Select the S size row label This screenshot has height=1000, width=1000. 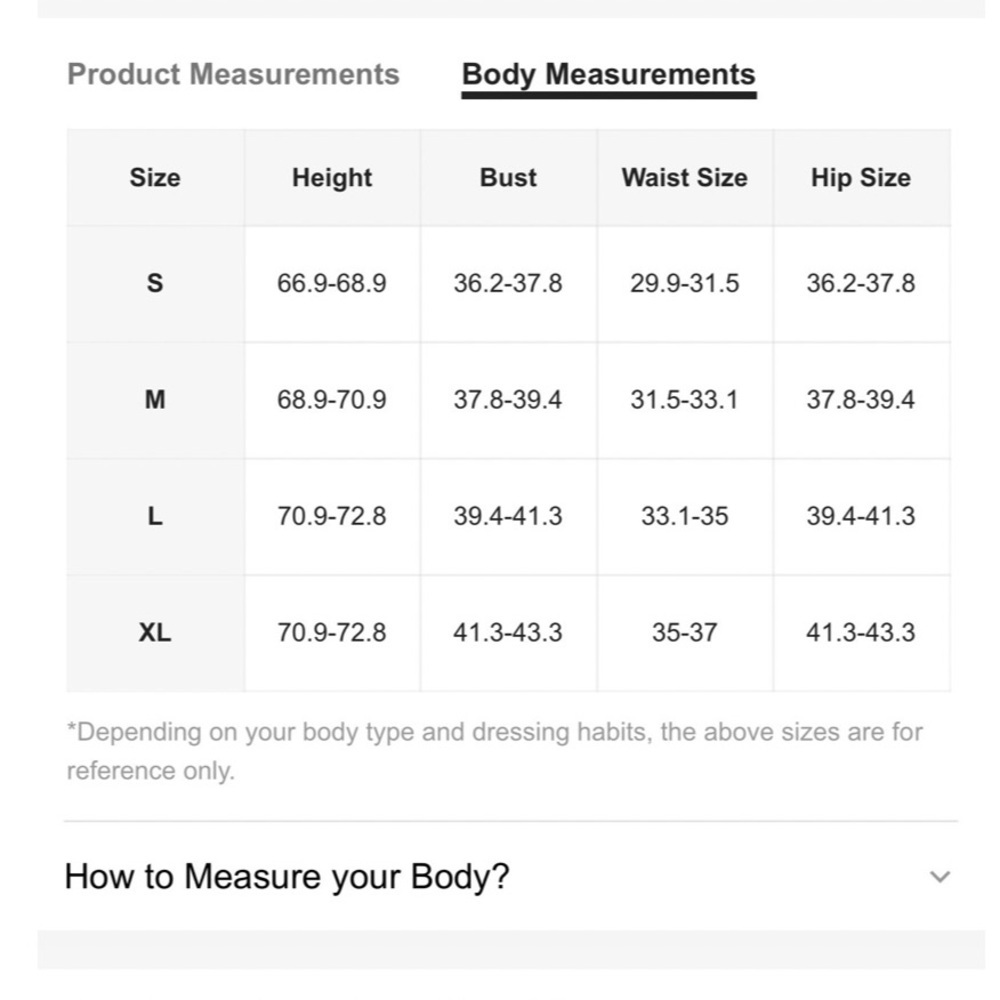pos(155,283)
